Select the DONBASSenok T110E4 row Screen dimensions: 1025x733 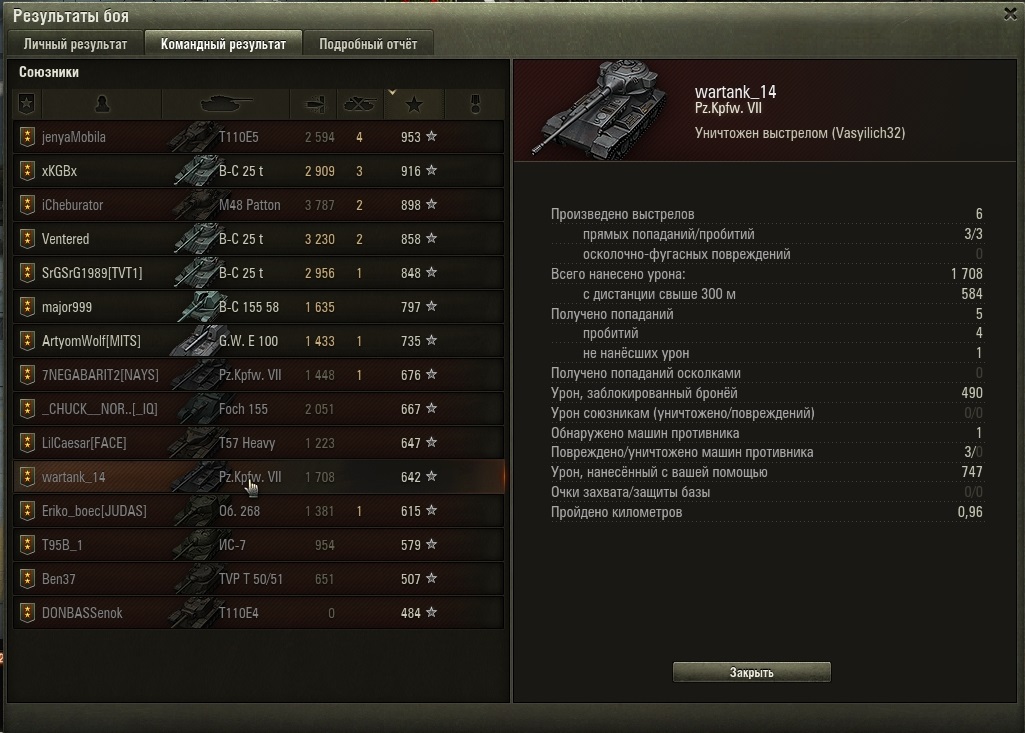258,613
